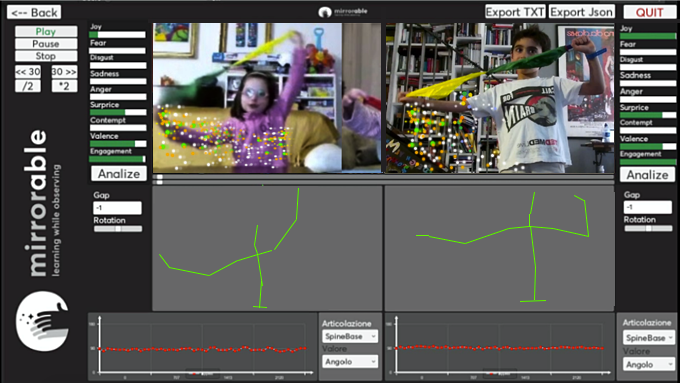This screenshot has height=383, width=680.
Task: Click the left skeleton pose view
Action: [267, 248]
